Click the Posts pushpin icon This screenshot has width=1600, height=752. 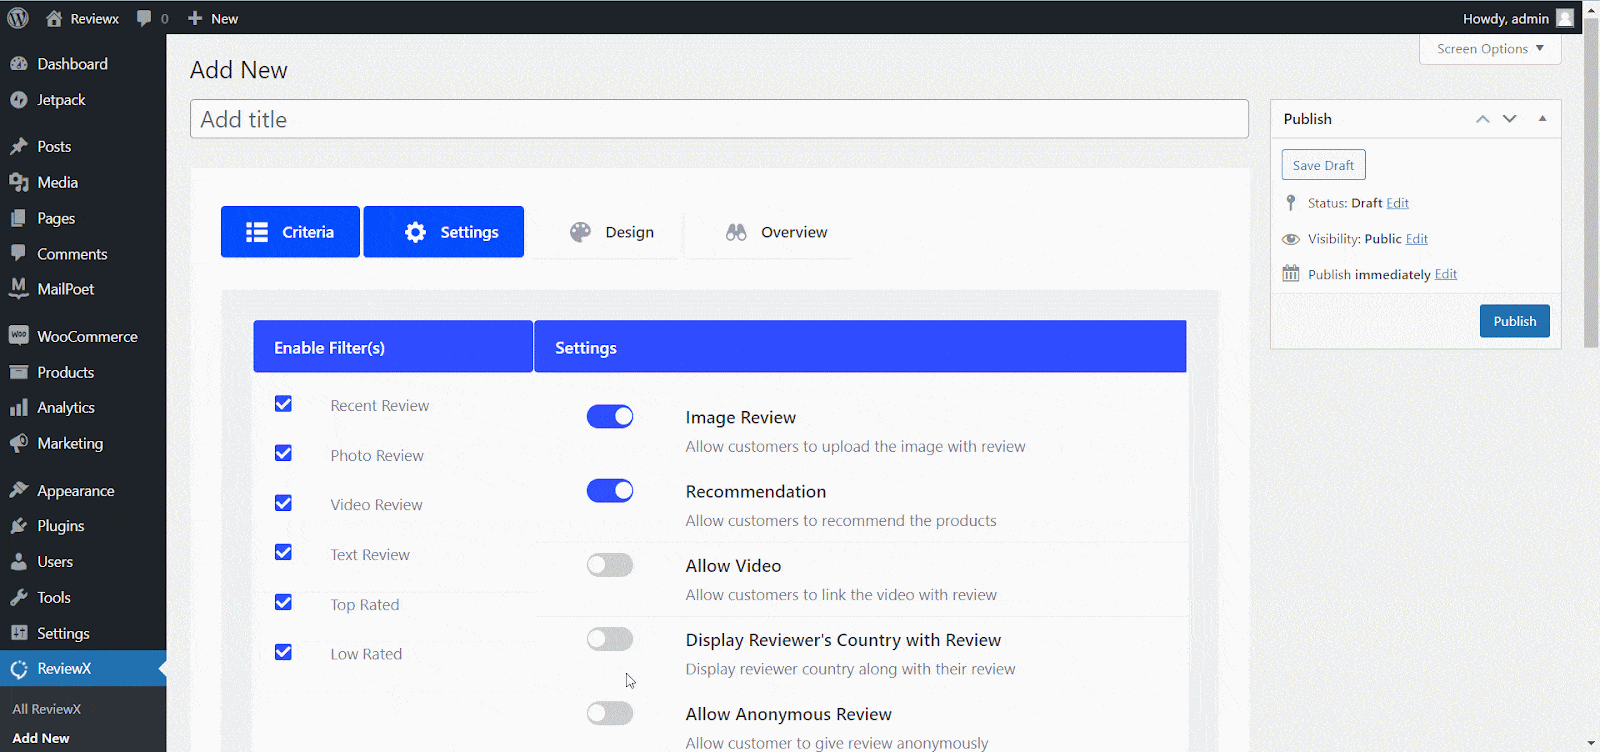18,146
